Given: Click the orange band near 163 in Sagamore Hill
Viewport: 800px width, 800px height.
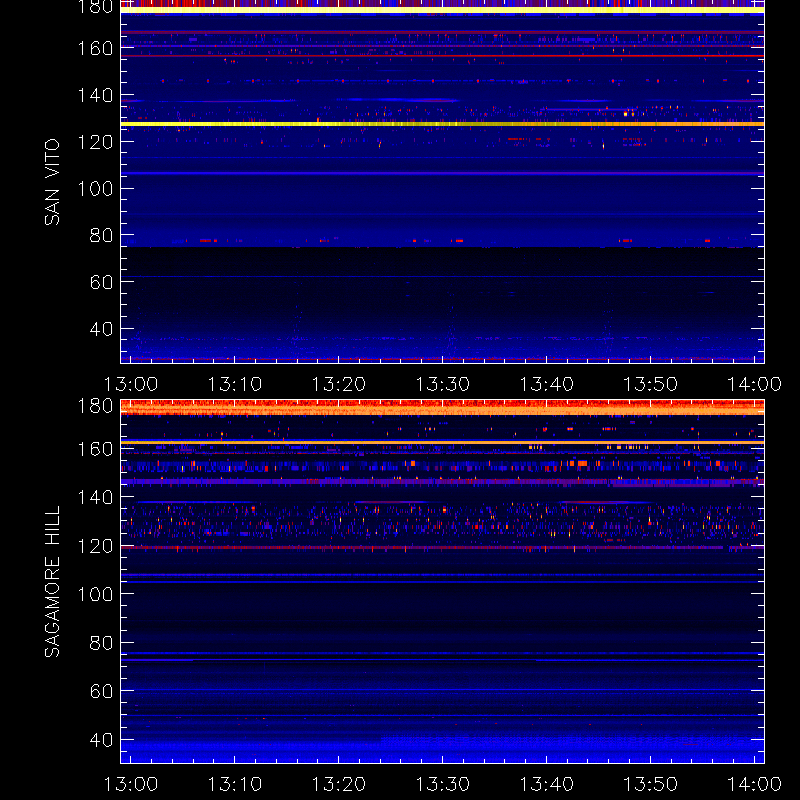Looking at the screenshot, I should (442, 442).
